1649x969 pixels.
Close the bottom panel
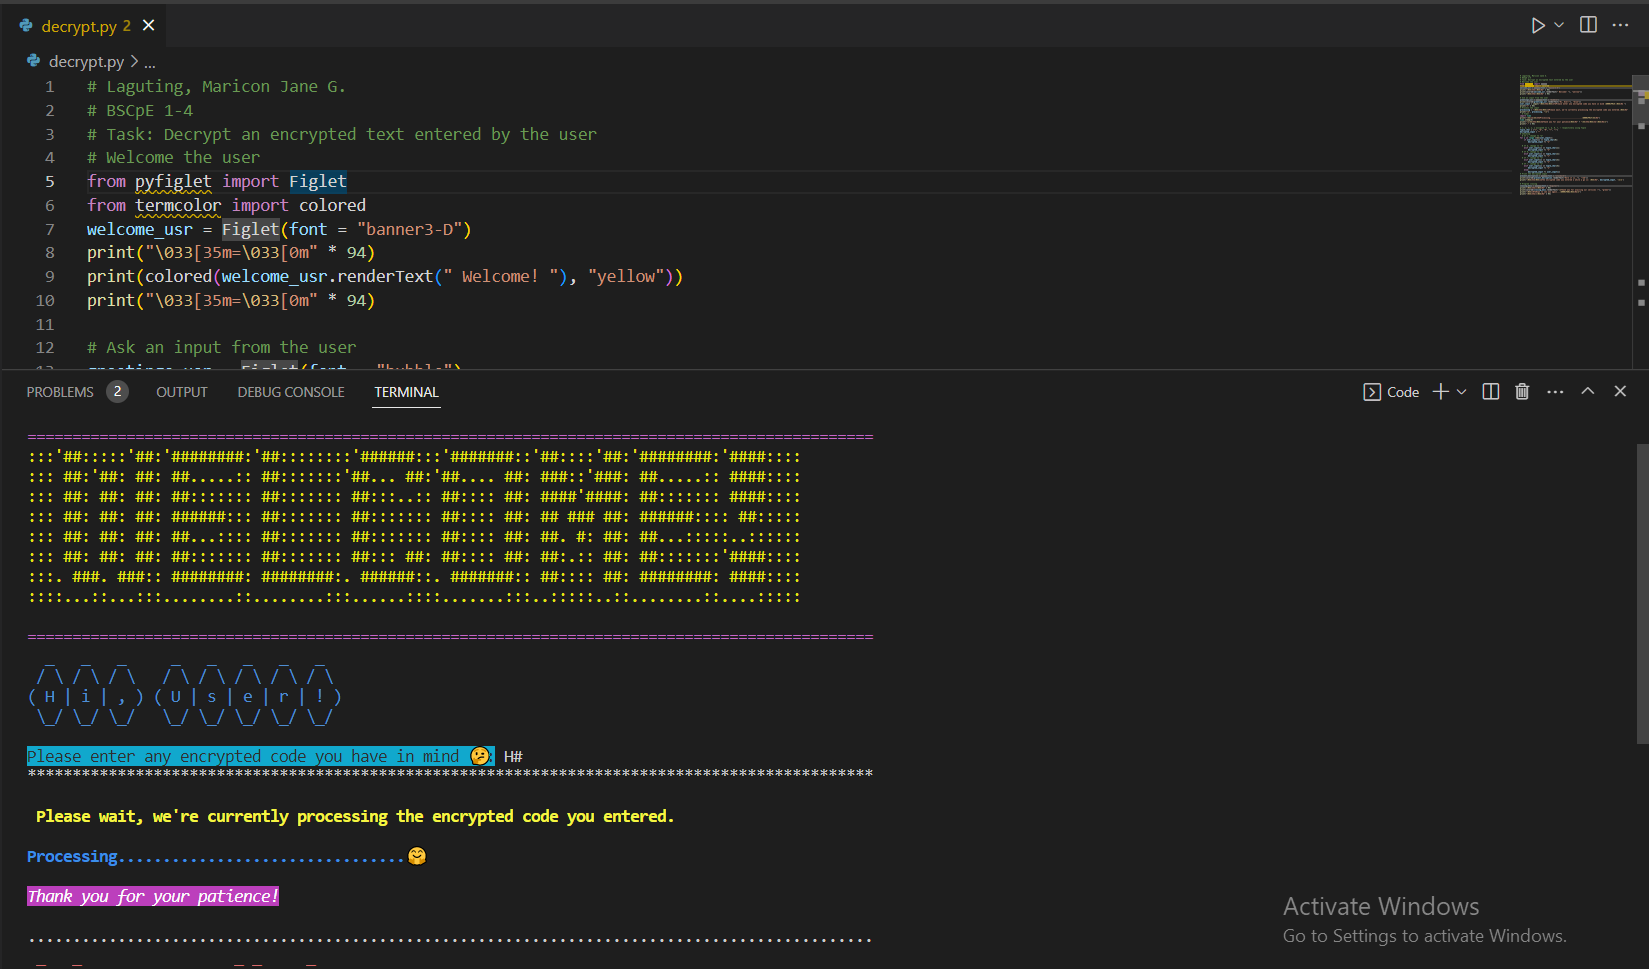pos(1620,392)
